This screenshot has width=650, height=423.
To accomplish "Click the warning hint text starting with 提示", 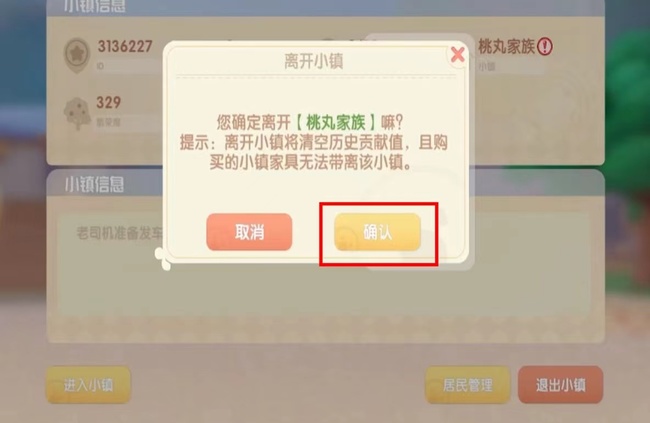I will pos(313,152).
